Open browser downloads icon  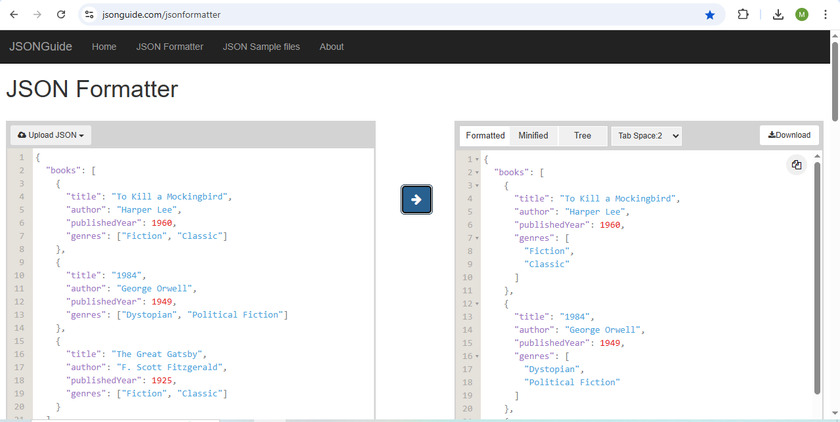(778, 15)
